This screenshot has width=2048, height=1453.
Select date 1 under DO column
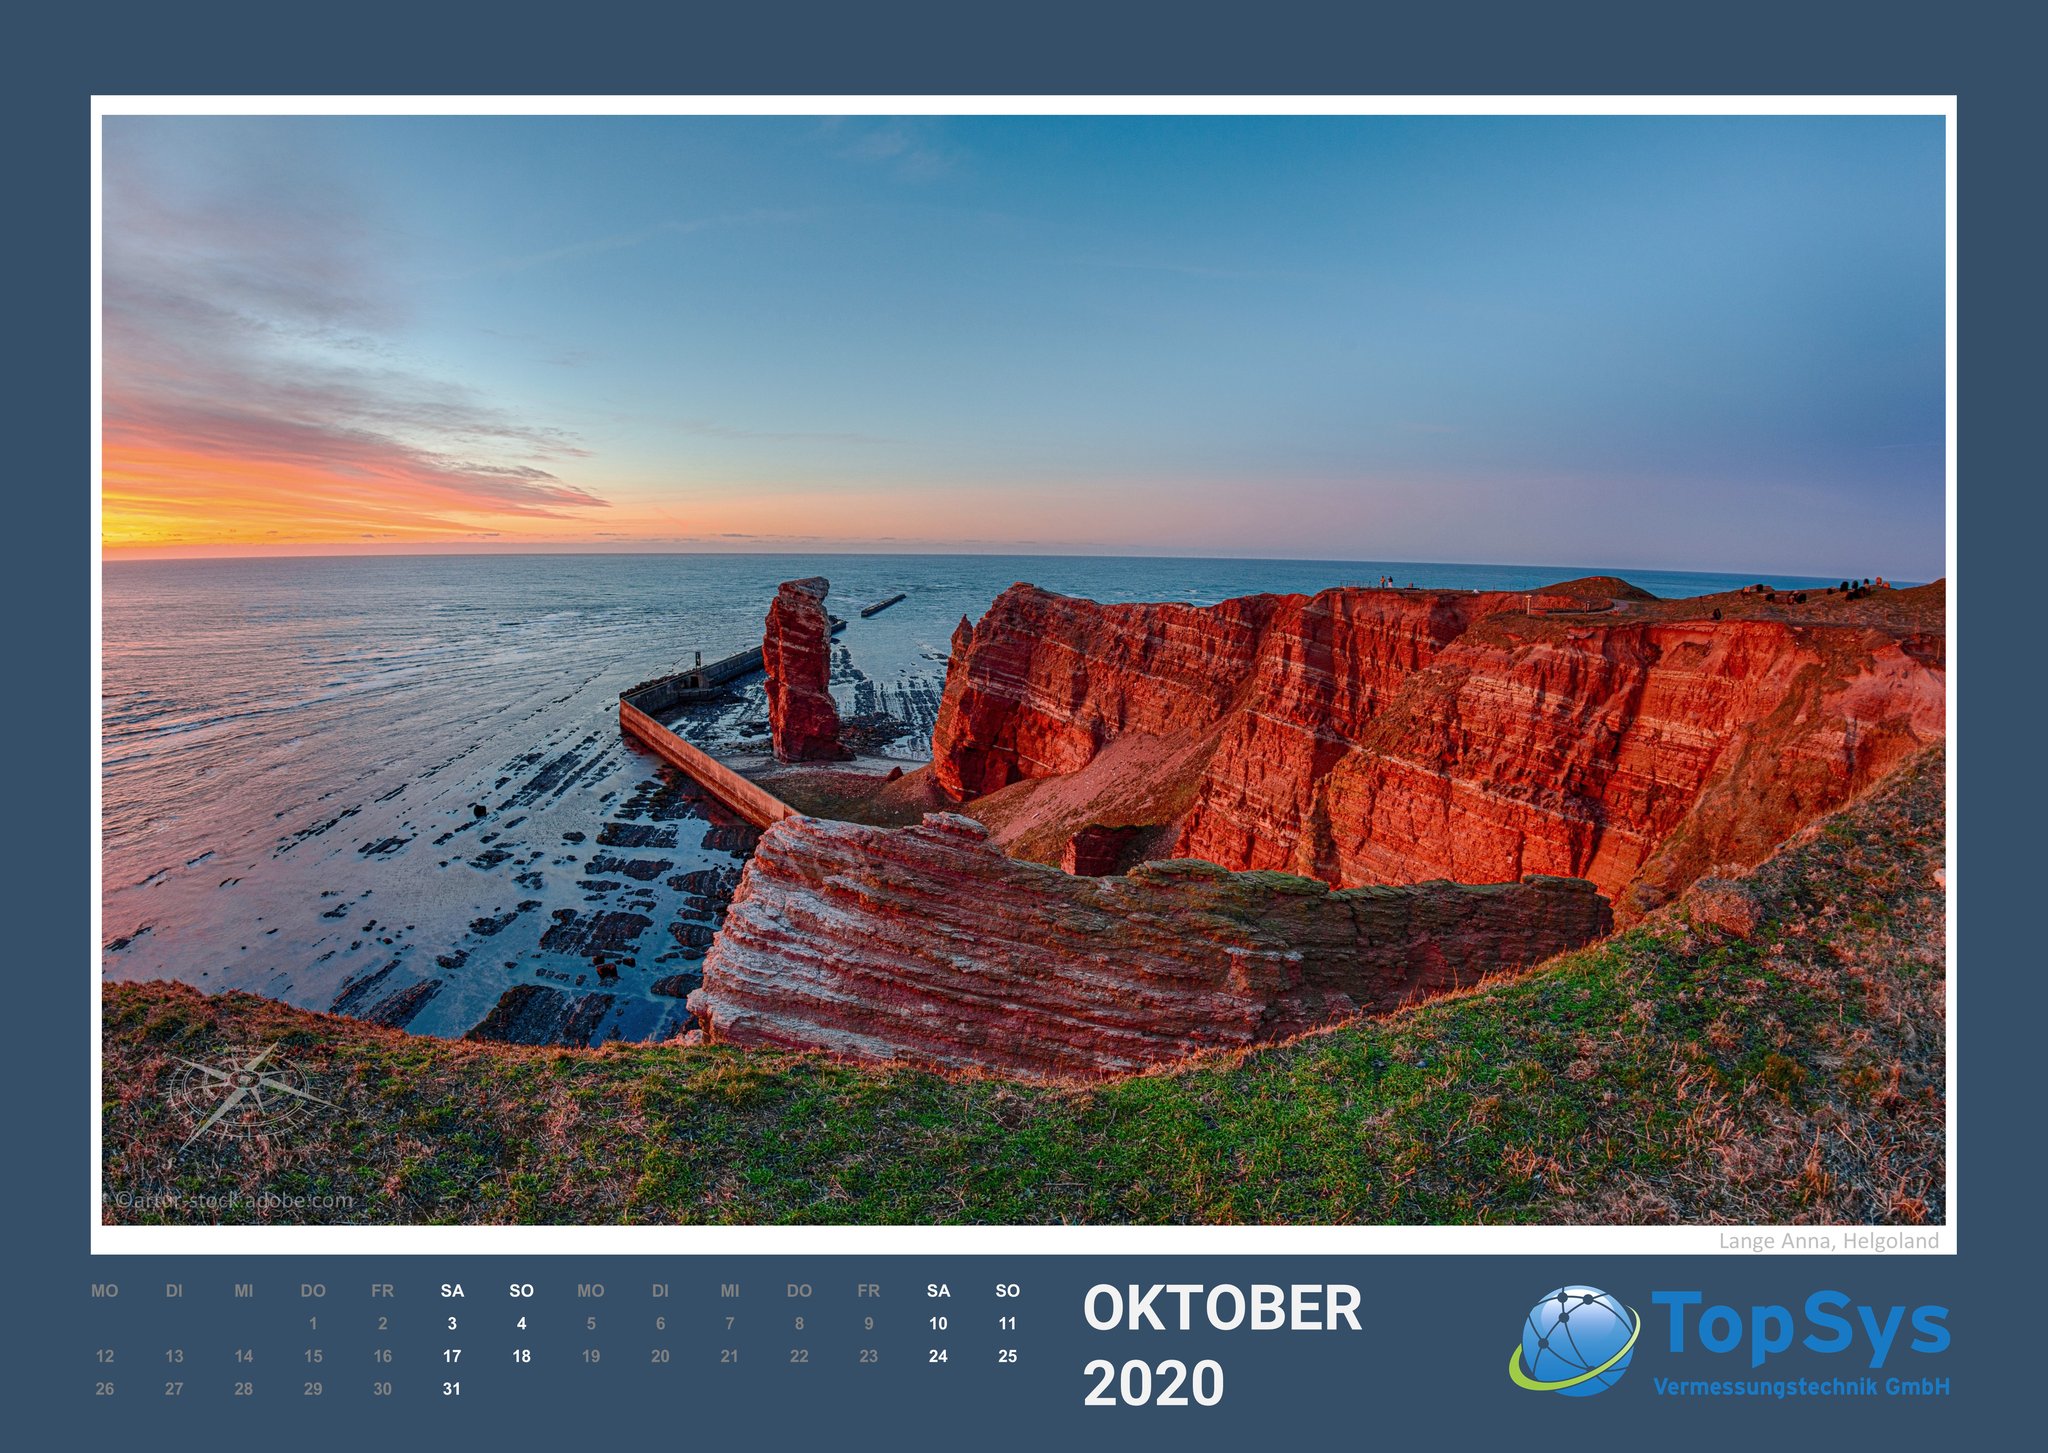[313, 1323]
